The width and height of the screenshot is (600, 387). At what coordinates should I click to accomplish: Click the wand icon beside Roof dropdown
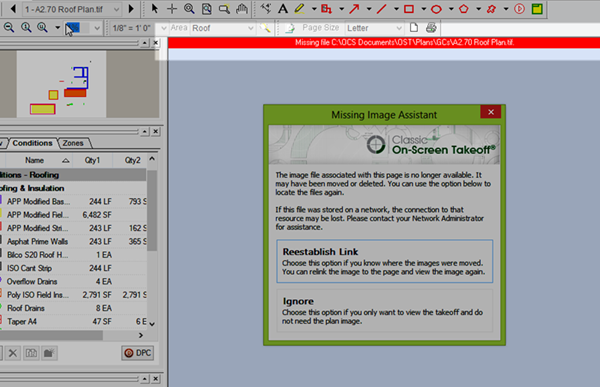coord(265,28)
